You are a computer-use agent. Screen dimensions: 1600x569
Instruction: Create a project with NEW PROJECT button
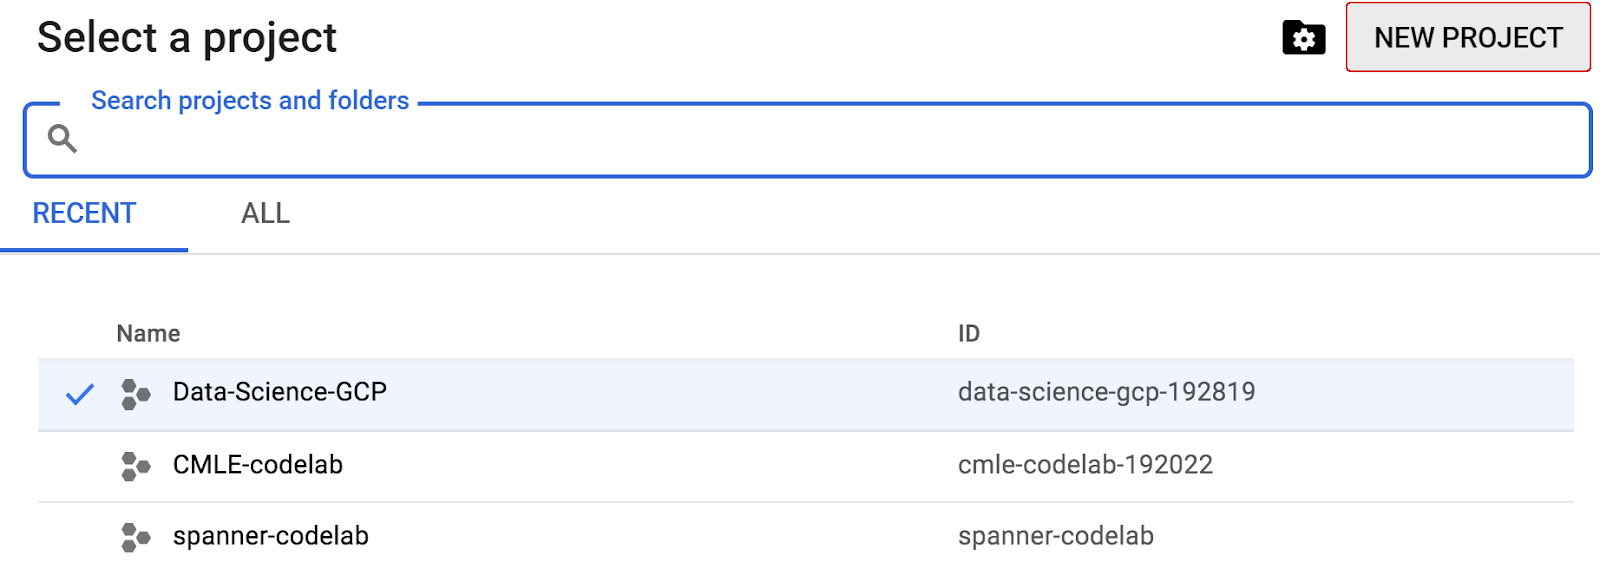[x=1467, y=38]
